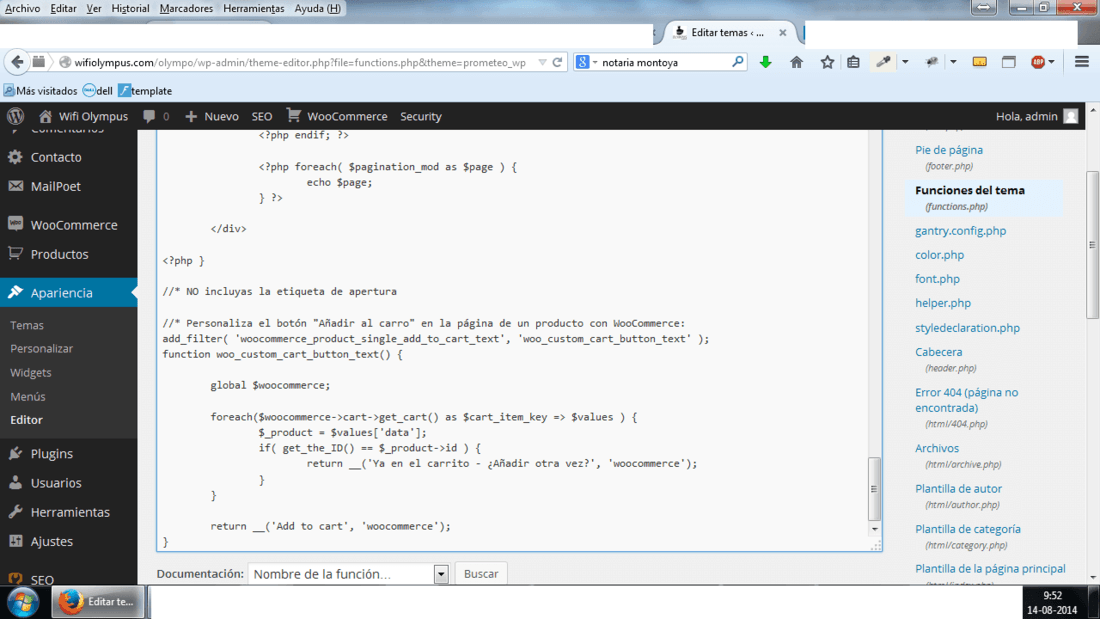Open the Firefox taskbar item Editar te...
Image resolution: width=1100 pixels, height=619 pixels.
click(98, 601)
